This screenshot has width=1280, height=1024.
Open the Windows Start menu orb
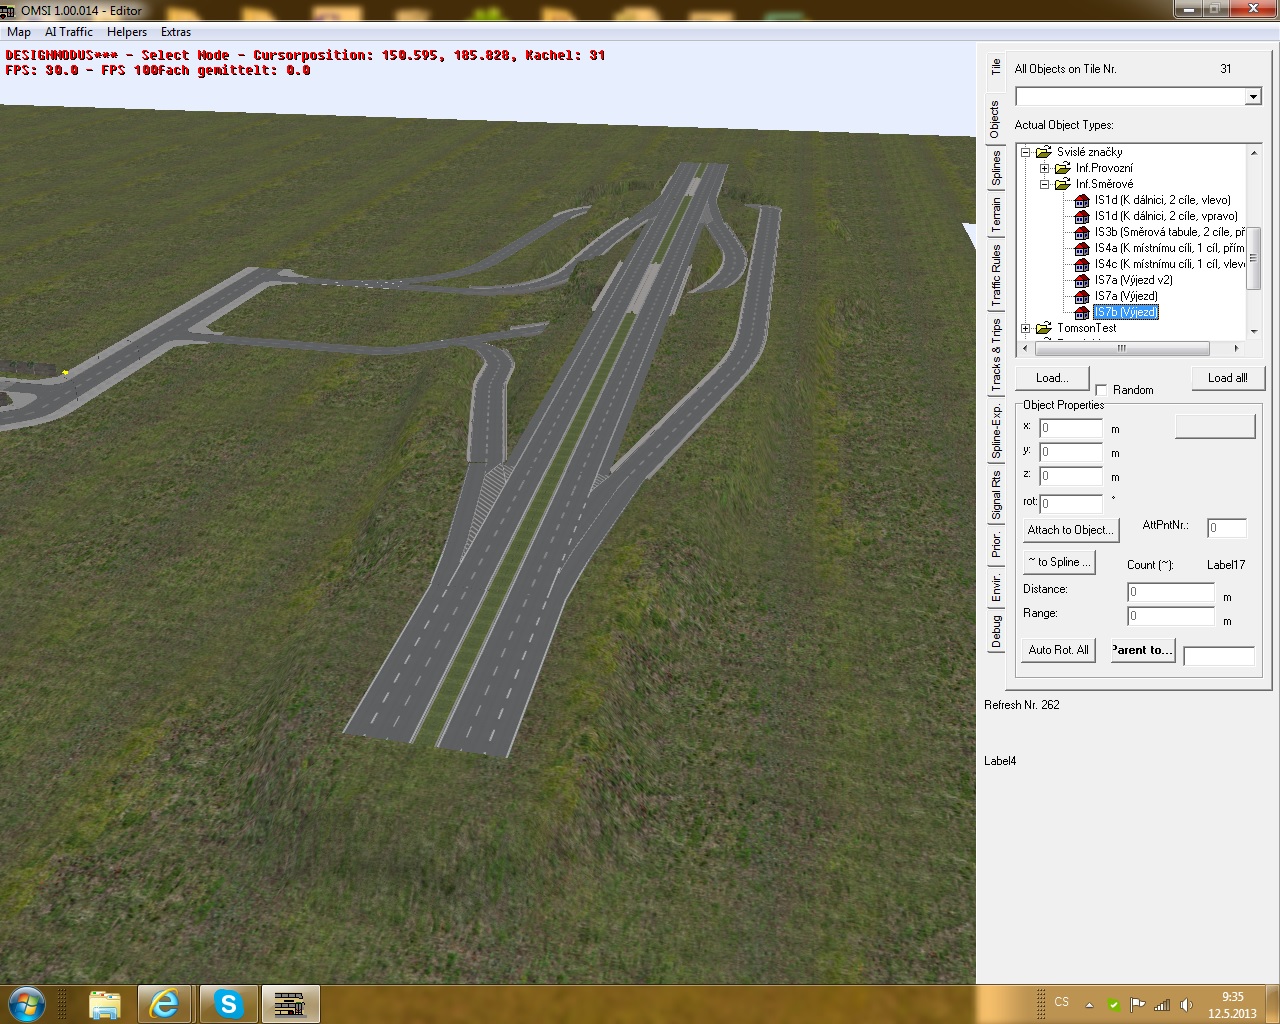[27, 1003]
